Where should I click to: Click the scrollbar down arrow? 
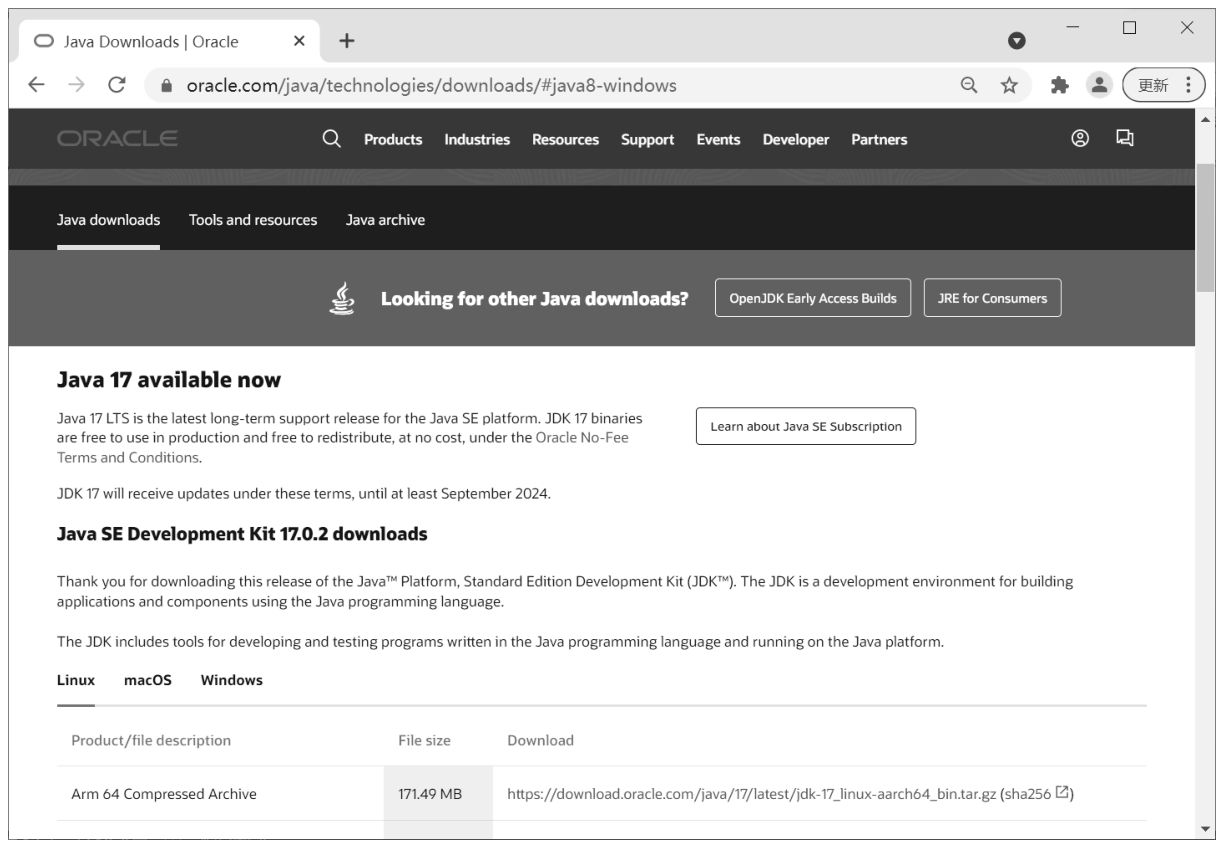[x=1204, y=829]
